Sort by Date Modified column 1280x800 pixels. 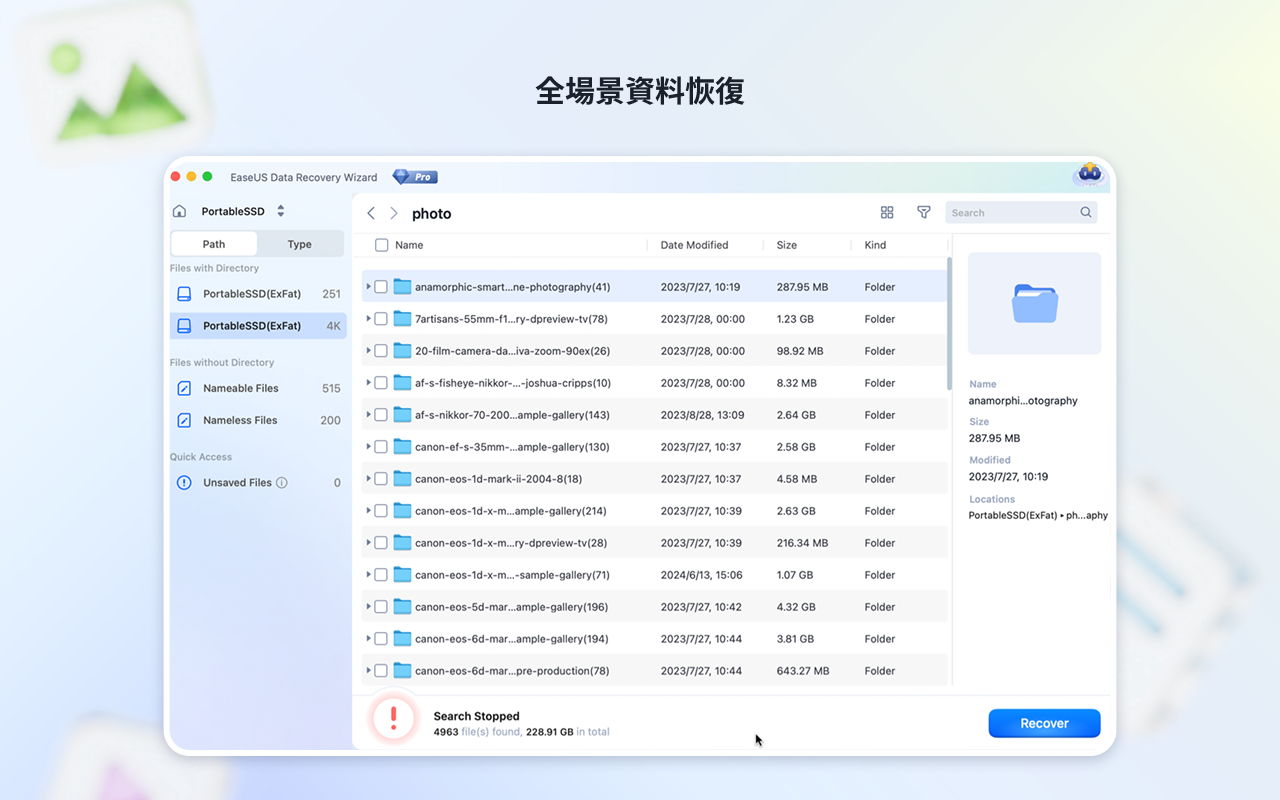pyautogui.click(x=694, y=245)
